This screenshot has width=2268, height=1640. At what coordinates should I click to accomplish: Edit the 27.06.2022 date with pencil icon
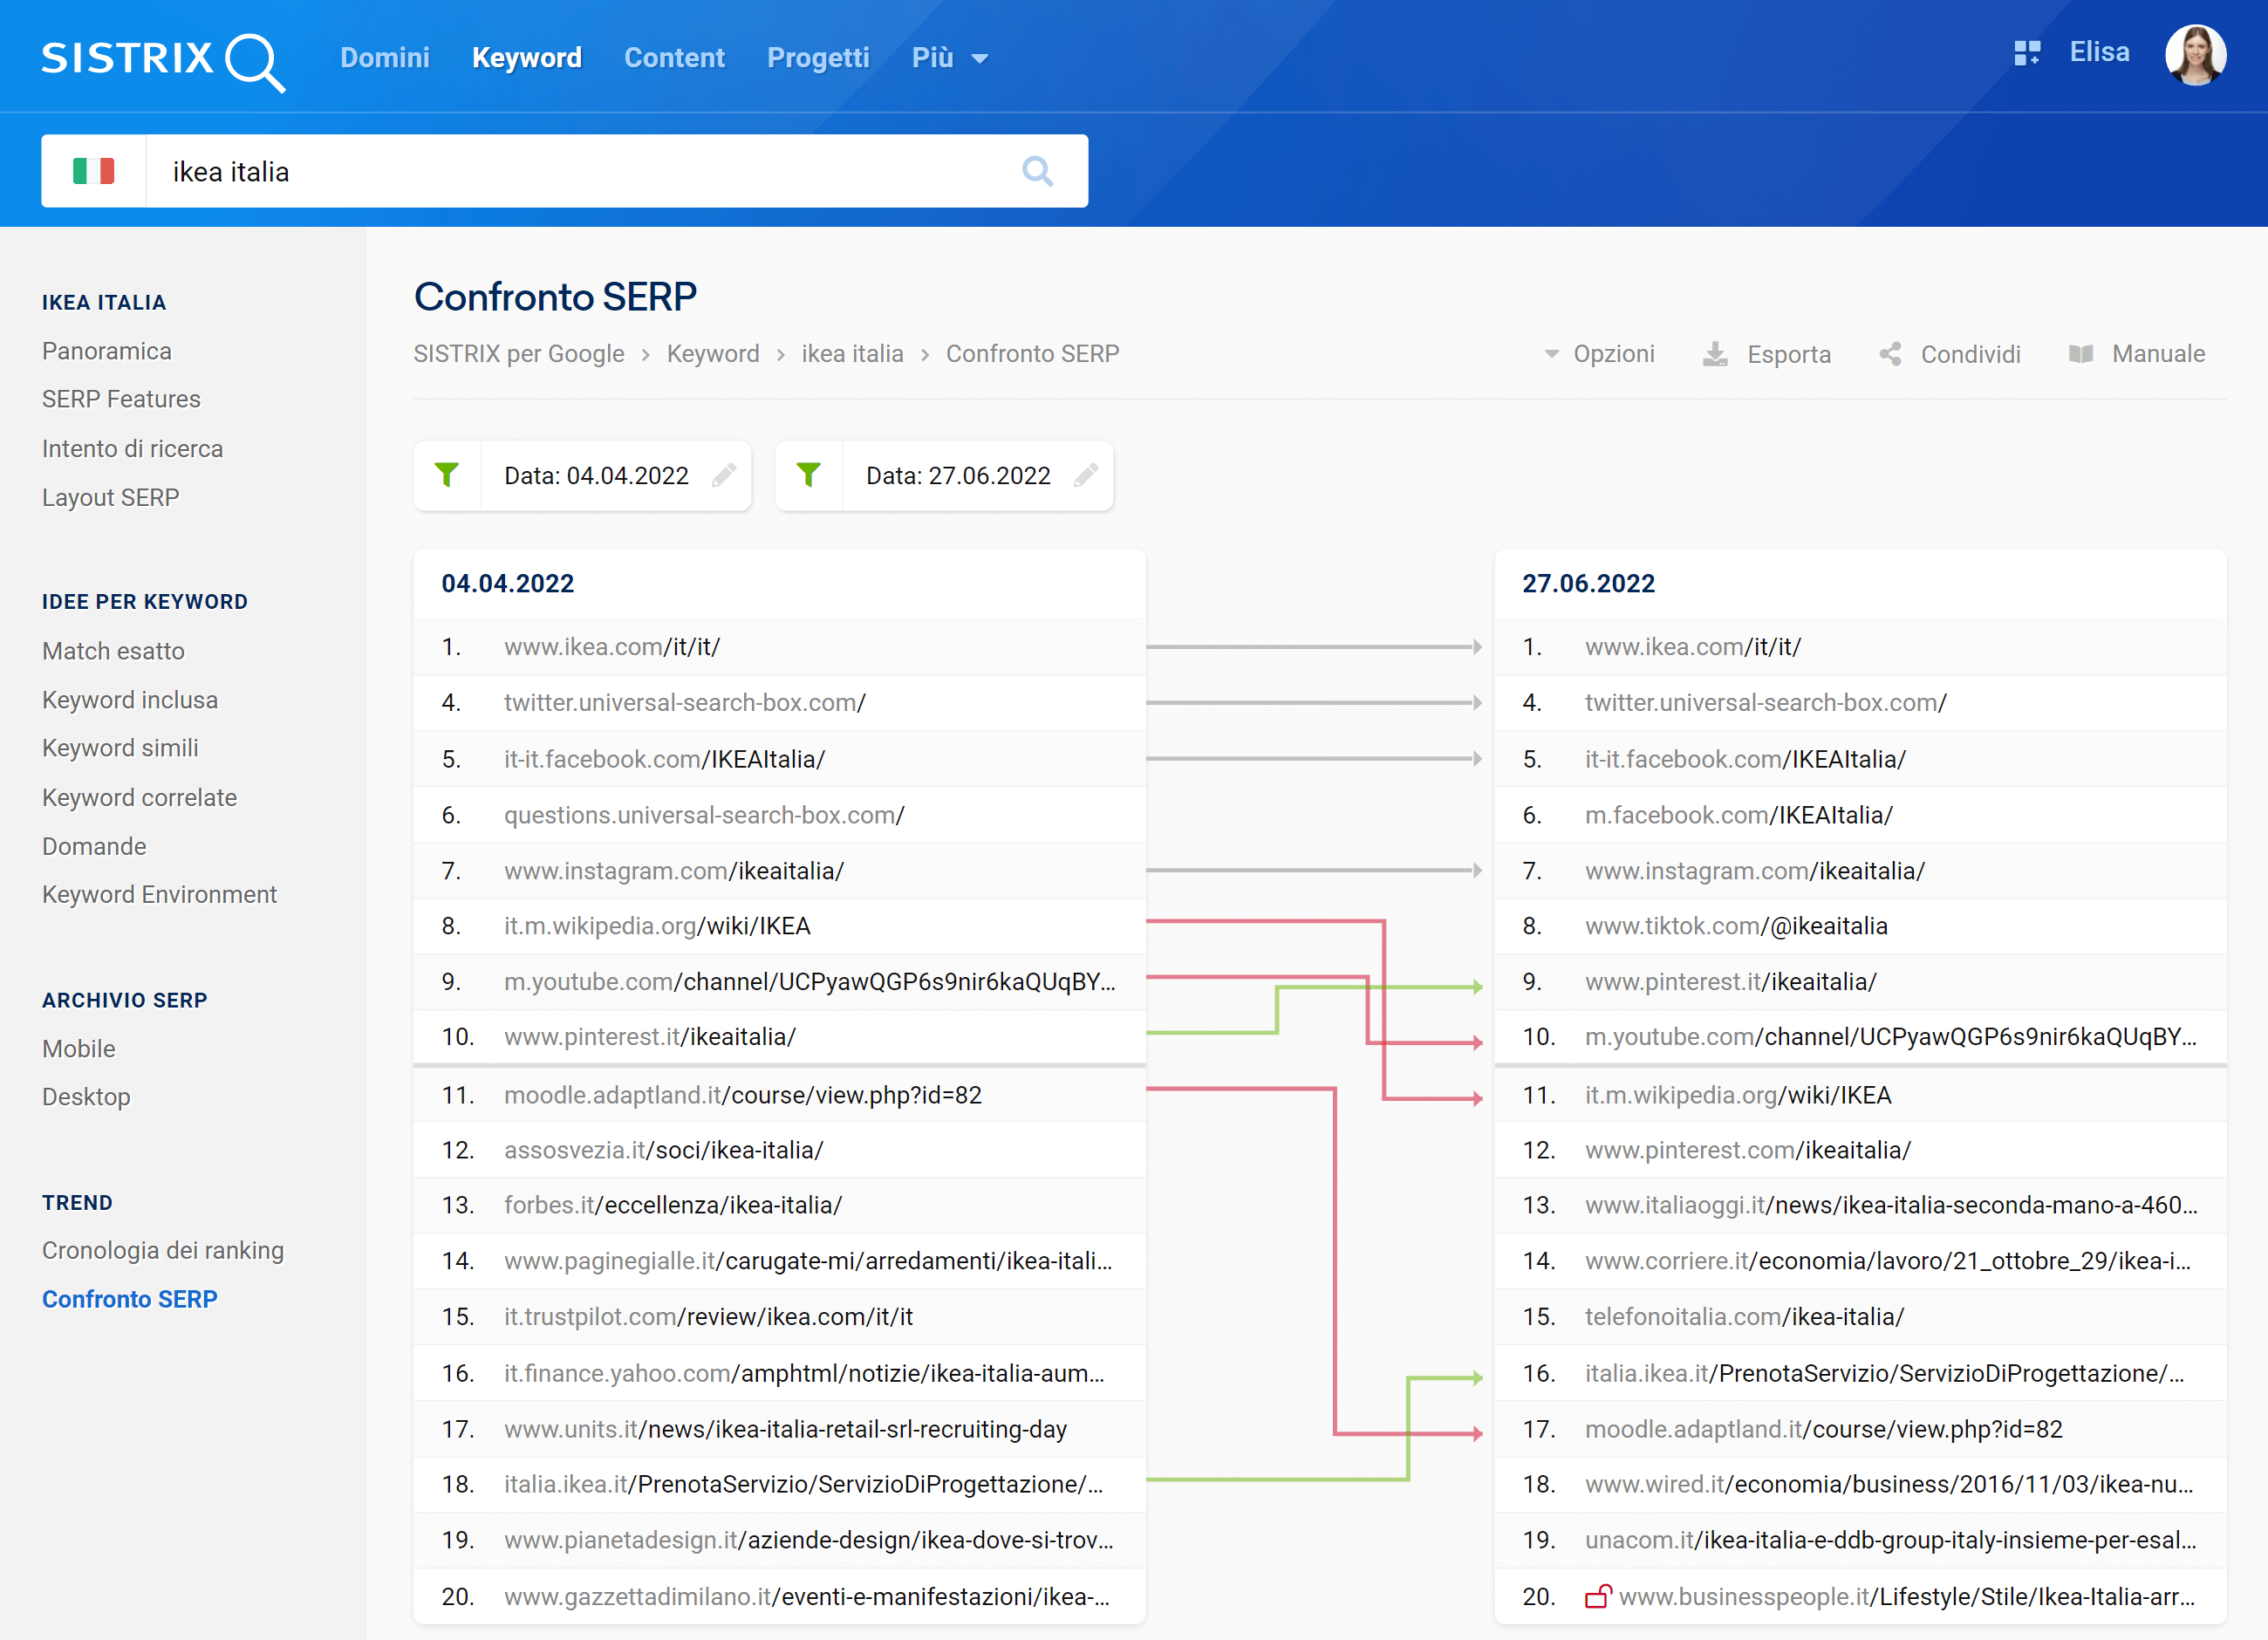[1086, 475]
